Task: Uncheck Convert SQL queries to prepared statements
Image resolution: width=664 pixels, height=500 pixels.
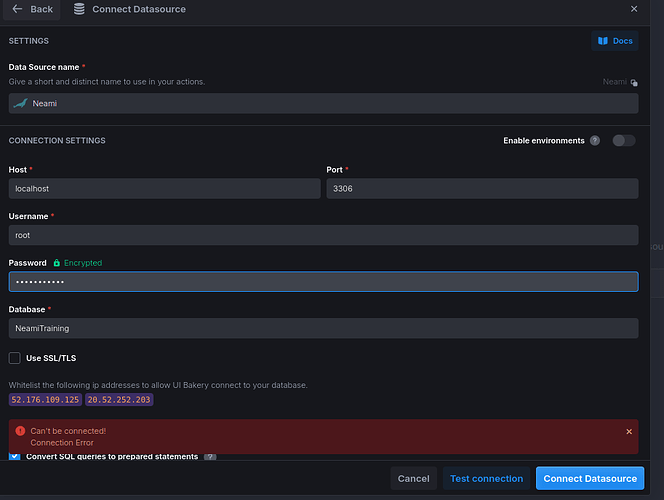Action: [15, 457]
